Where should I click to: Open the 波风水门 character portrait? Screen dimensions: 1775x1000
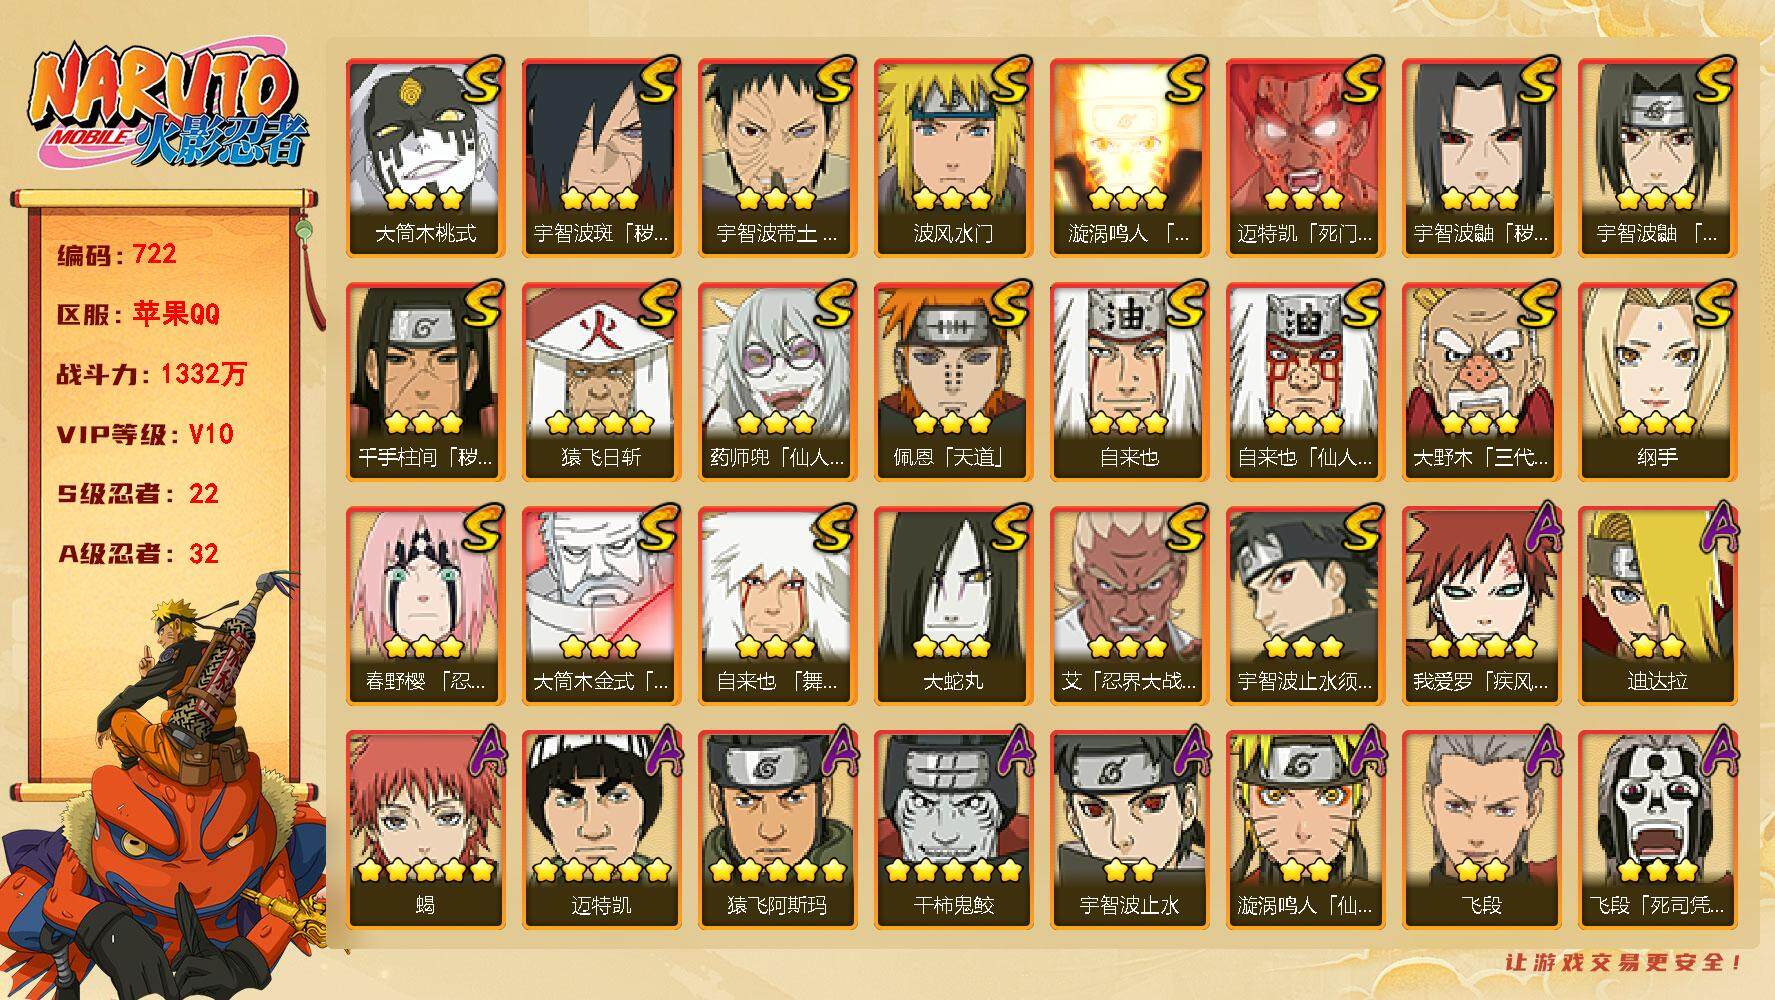pos(953,158)
